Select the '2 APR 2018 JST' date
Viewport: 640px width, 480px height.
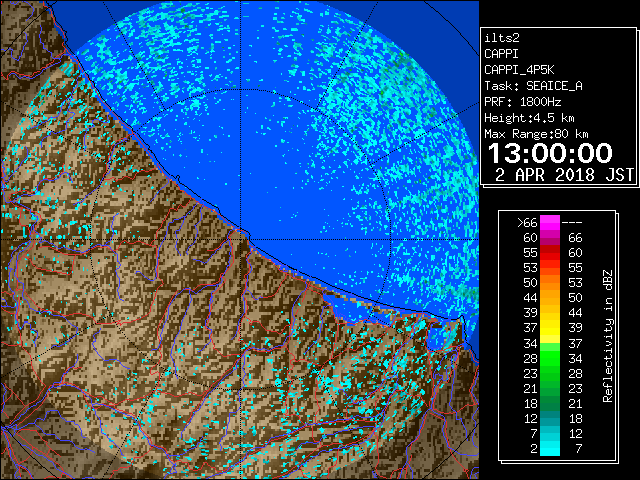click(564, 175)
